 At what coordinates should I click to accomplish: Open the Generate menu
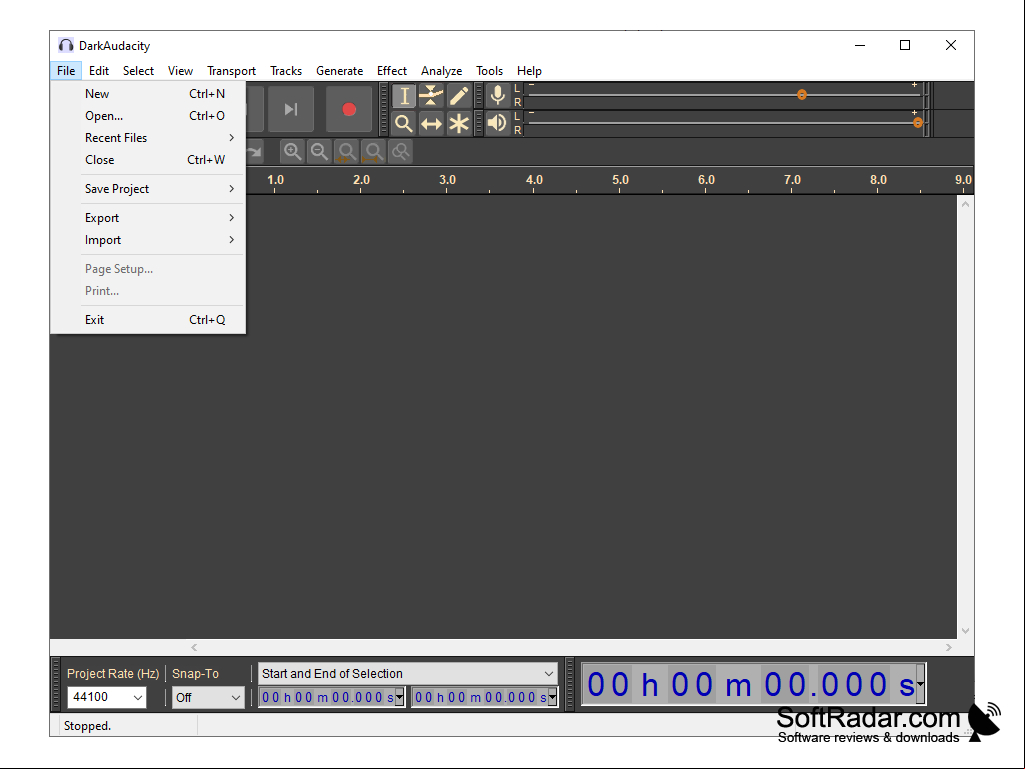(339, 71)
